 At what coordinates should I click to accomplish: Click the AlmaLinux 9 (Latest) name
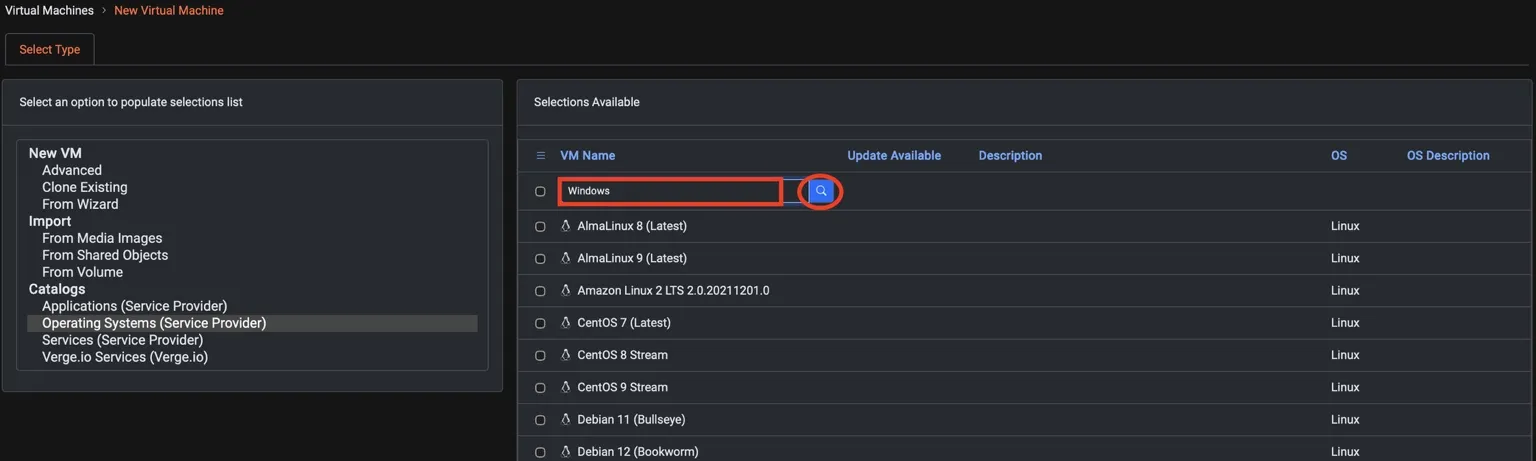click(x=632, y=258)
